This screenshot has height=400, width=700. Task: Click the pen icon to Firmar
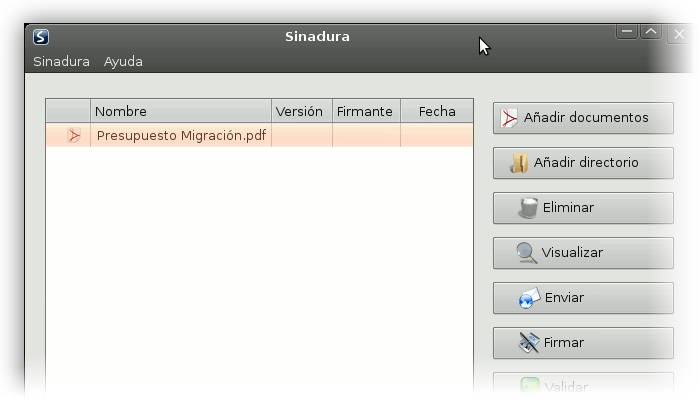pyautogui.click(x=529, y=343)
